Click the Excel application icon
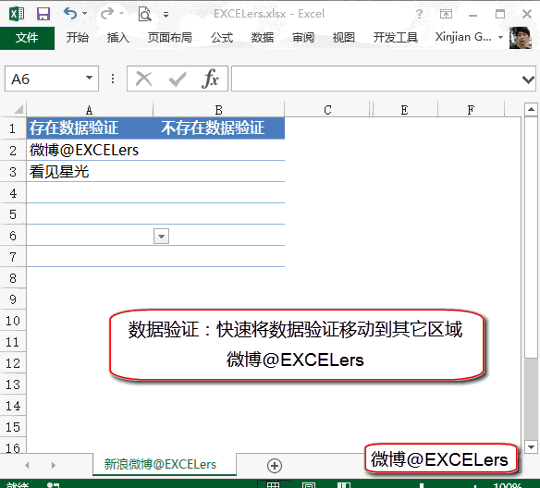Screen dimensions: 540x488 (17, 14)
